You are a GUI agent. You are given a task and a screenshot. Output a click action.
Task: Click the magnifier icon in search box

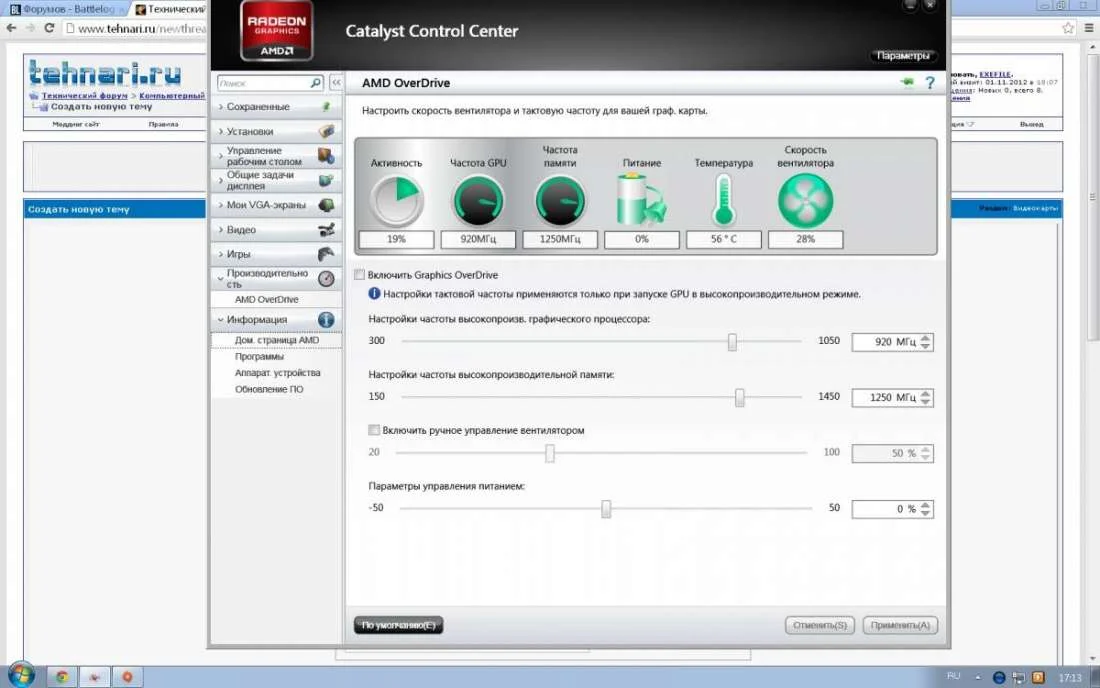[316, 83]
